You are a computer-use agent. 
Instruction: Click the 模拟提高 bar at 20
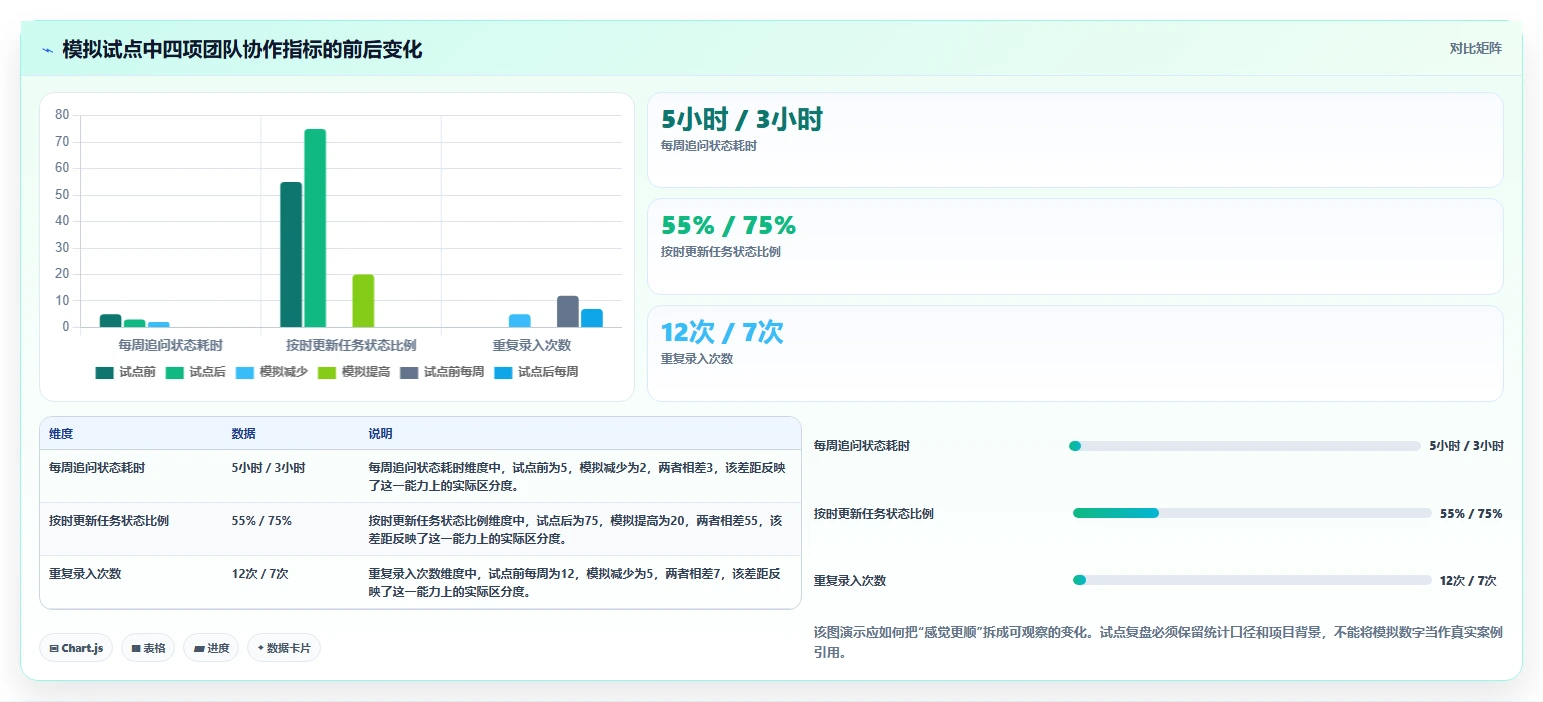pos(363,301)
